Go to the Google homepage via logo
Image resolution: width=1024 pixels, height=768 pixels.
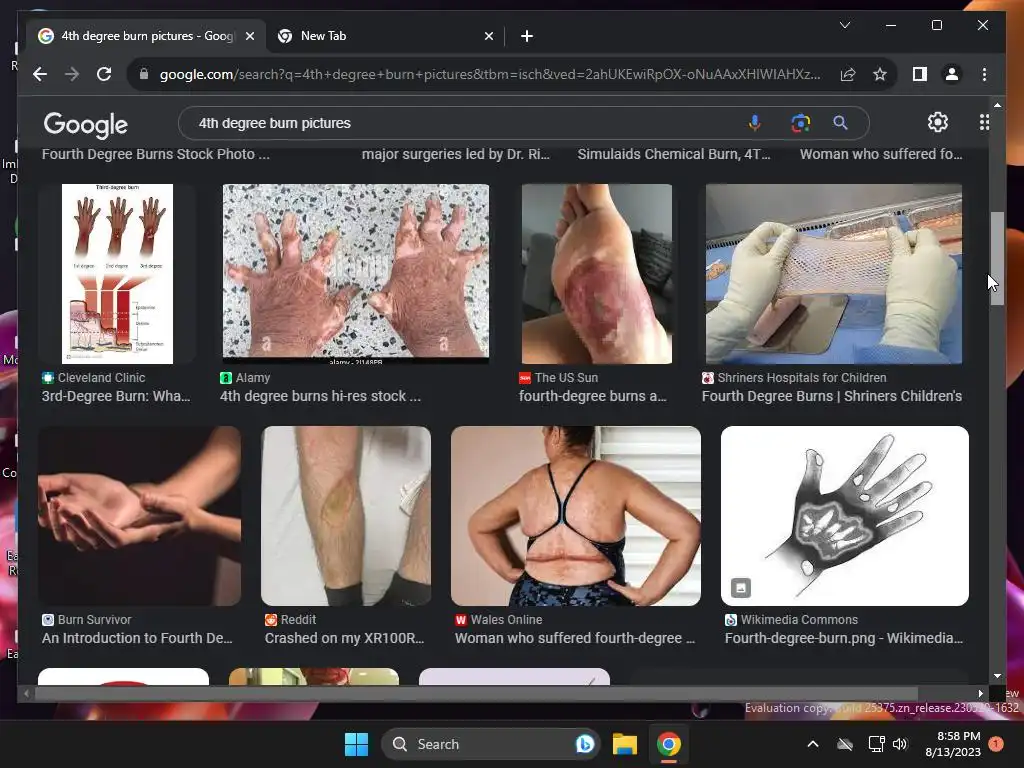(x=86, y=125)
